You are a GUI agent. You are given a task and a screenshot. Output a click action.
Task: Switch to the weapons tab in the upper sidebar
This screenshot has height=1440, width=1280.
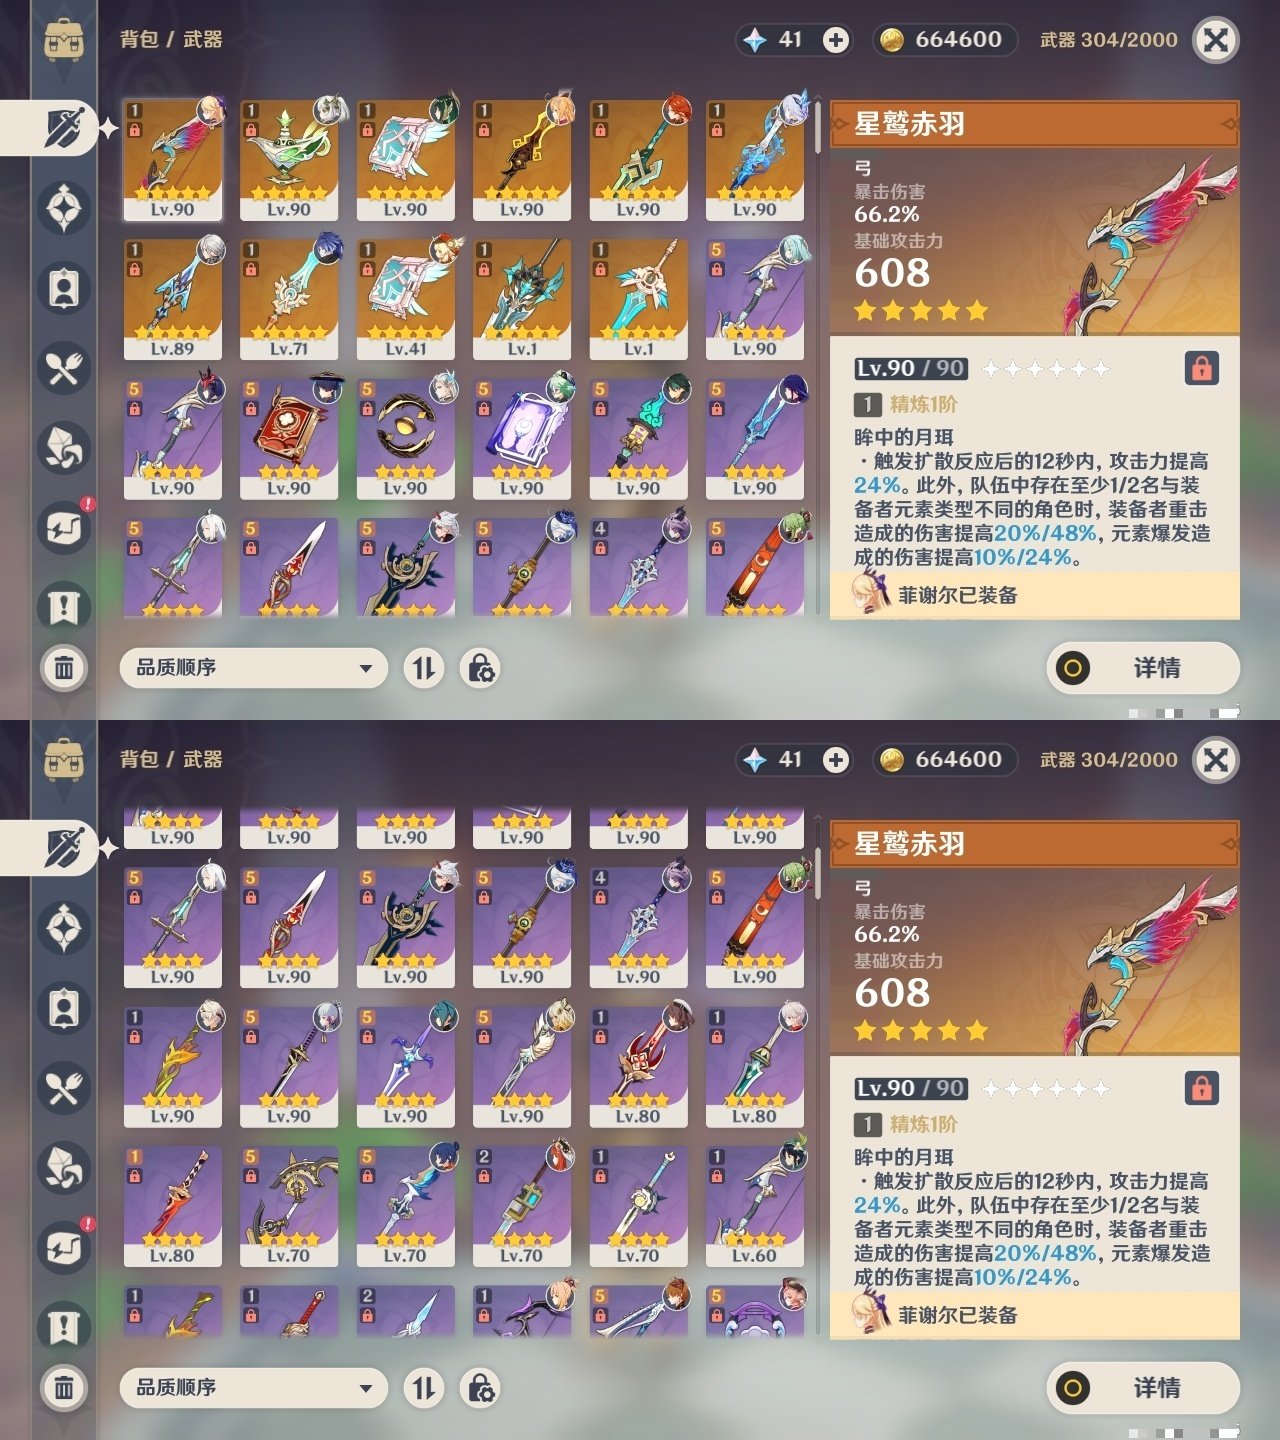click(64, 128)
